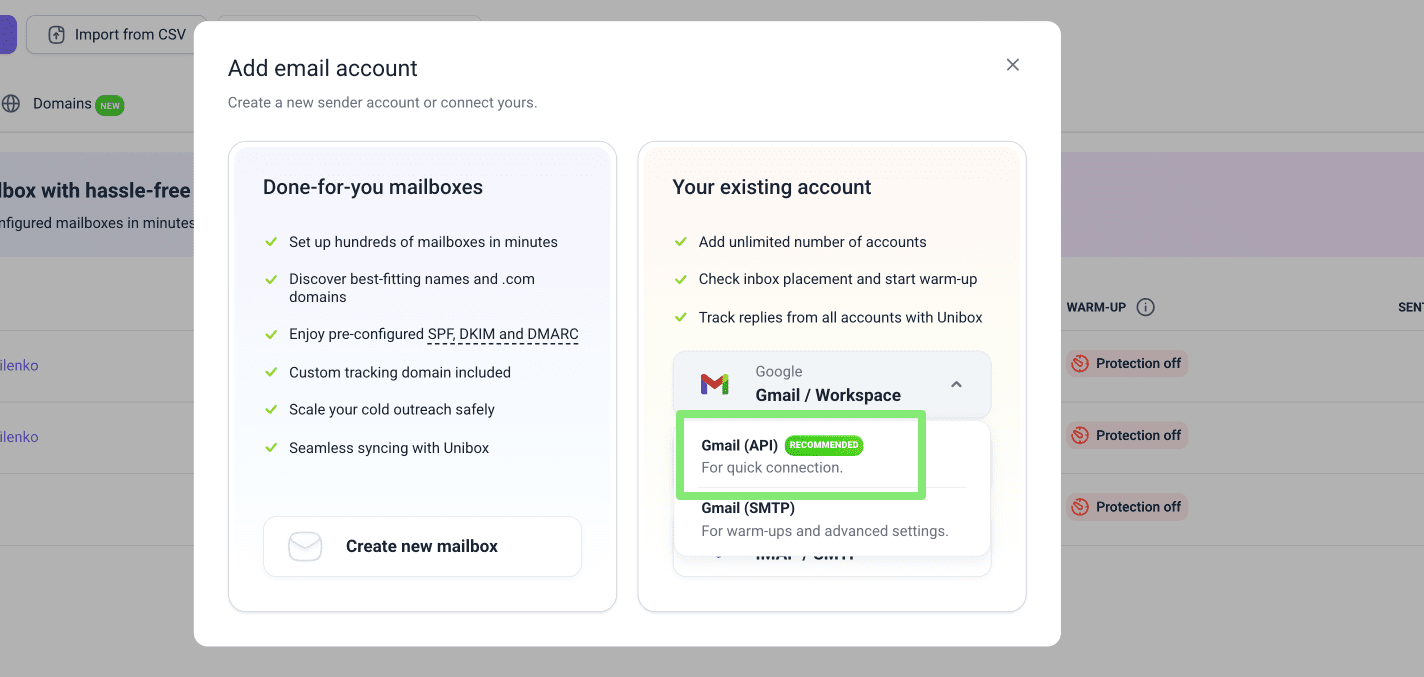Click the chevron on the Gmail / Workspace selector
This screenshot has height=677, width=1424.
(956, 384)
